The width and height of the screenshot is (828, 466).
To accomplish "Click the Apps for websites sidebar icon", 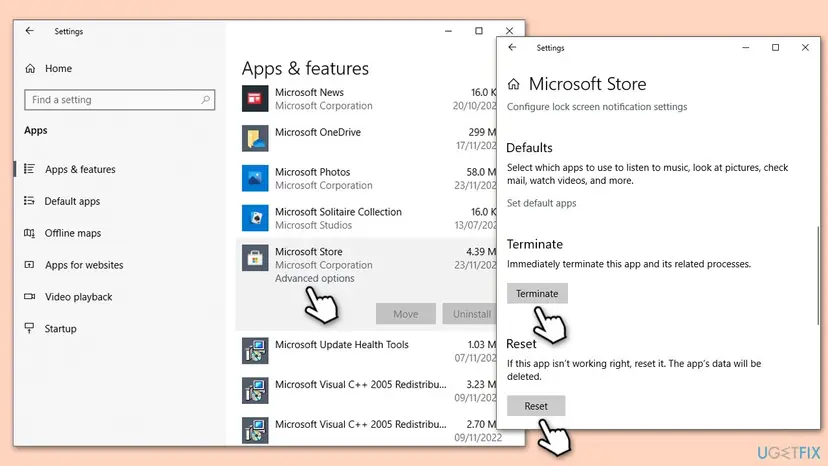I will click(x=30, y=265).
